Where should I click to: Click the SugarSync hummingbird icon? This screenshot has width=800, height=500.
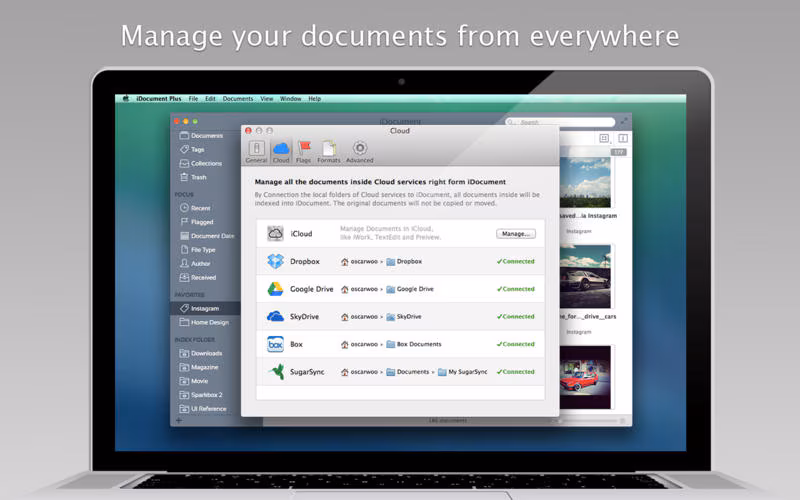coord(277,371)
